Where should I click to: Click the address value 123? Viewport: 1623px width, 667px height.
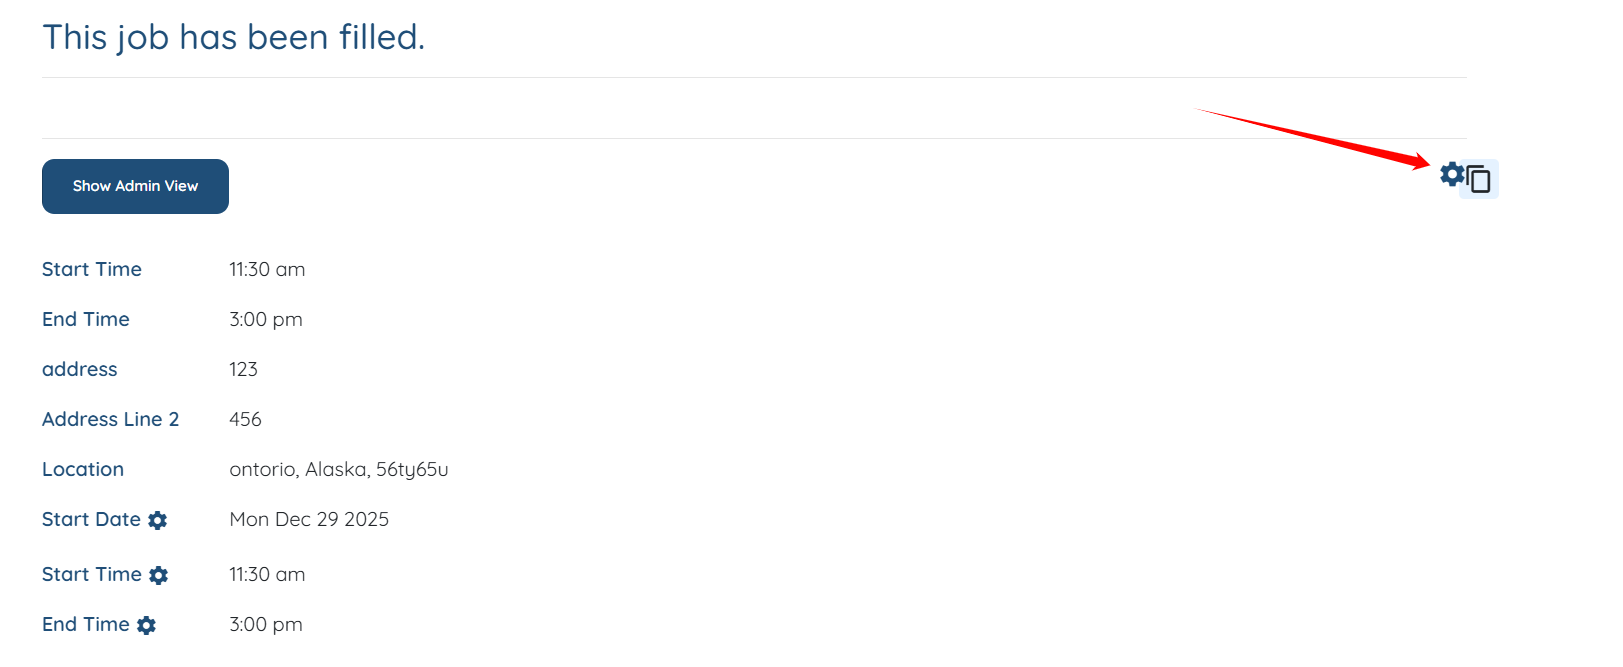pos(243,369)
